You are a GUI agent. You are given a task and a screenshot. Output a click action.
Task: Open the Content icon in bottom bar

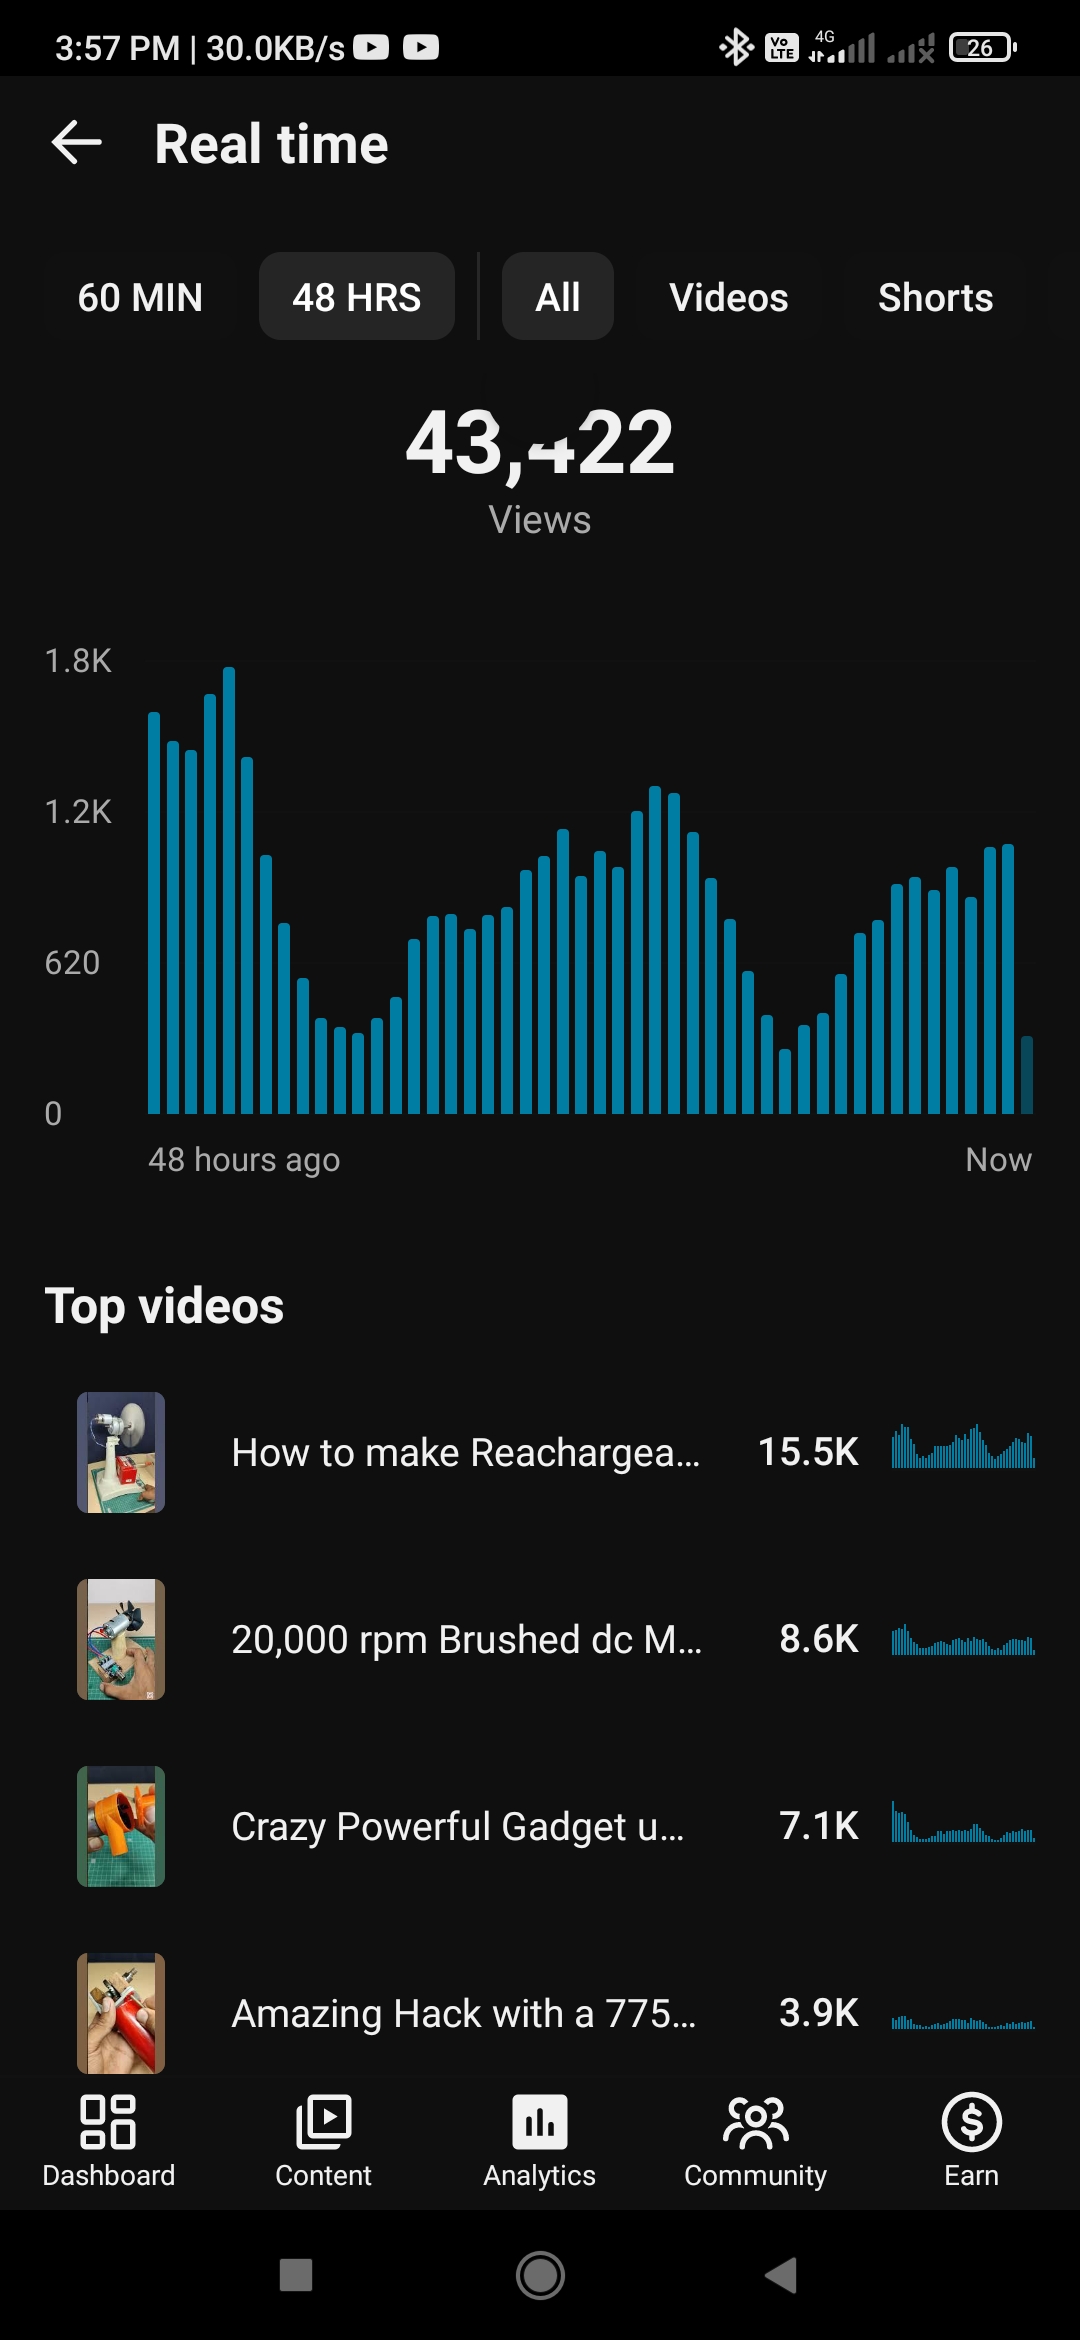(x=323, y=2122)
